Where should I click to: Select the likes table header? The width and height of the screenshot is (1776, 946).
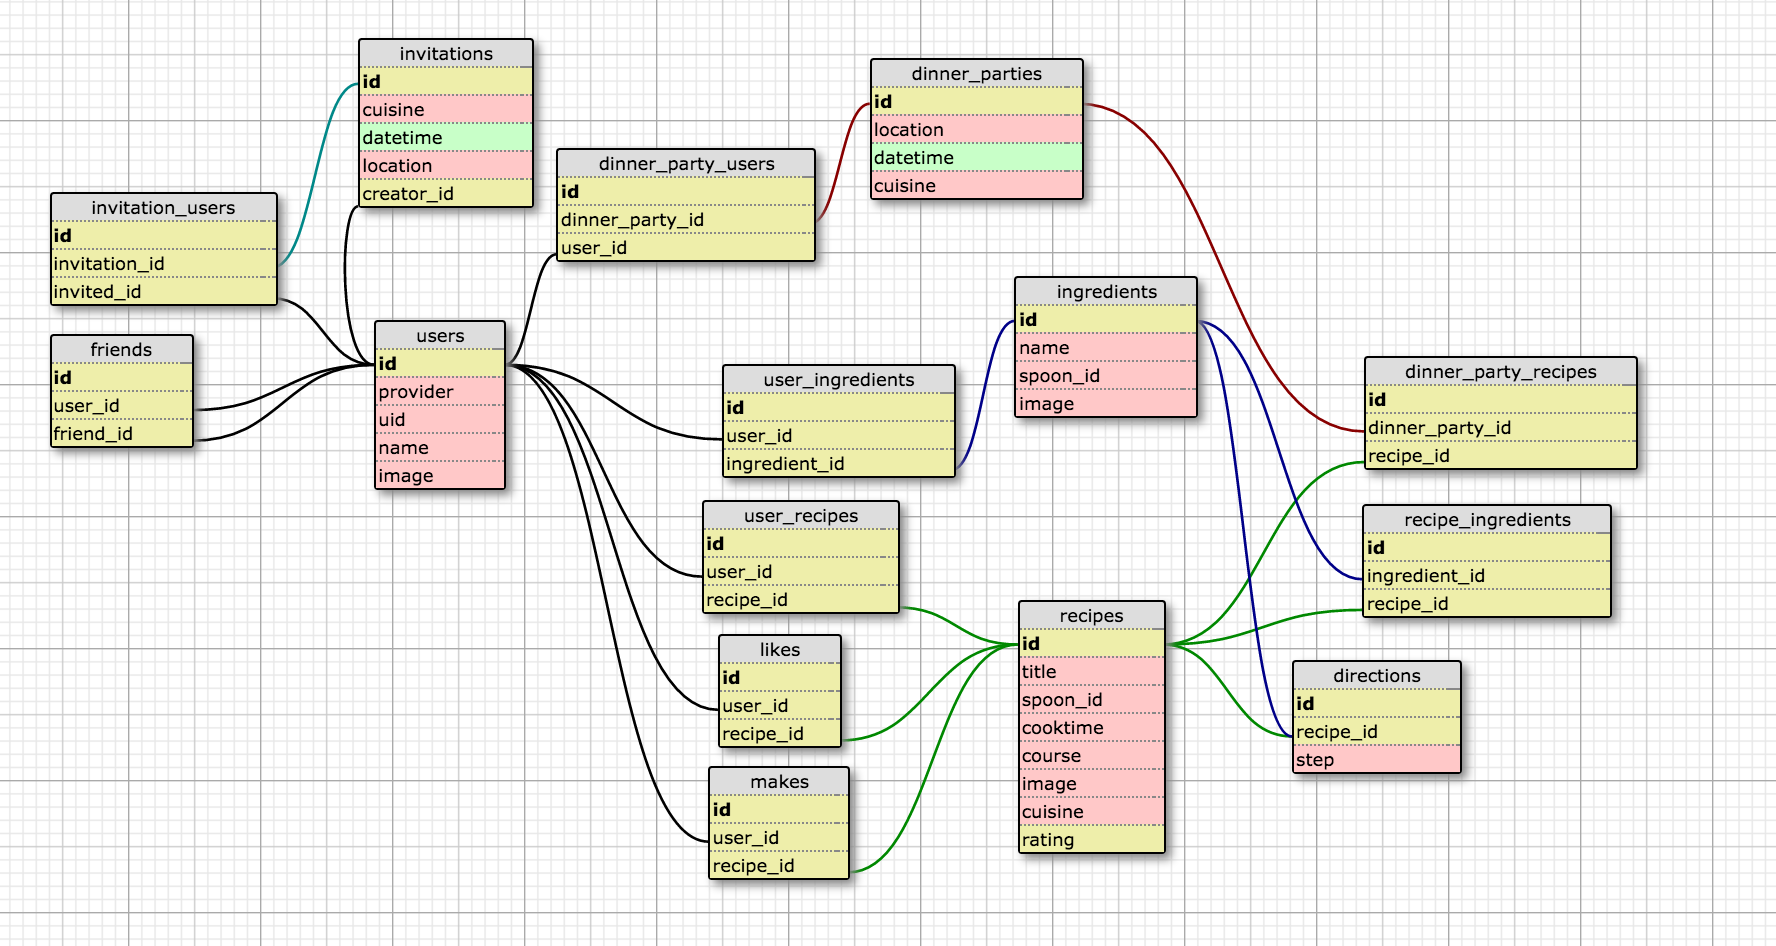780,650
